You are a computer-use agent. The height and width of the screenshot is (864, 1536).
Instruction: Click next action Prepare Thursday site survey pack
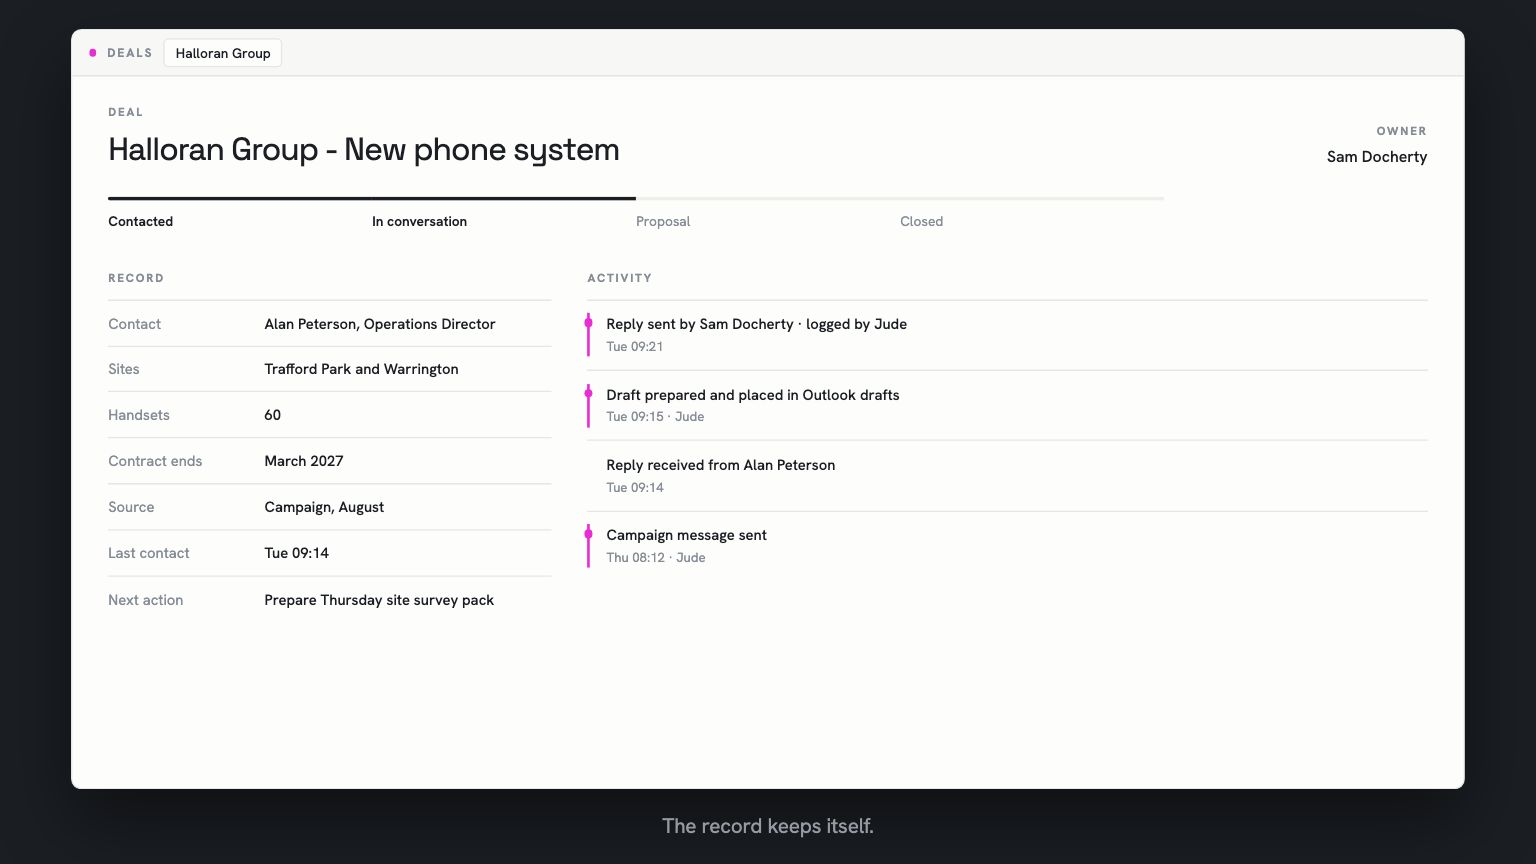pyautogui.click(x=379, y=600)
